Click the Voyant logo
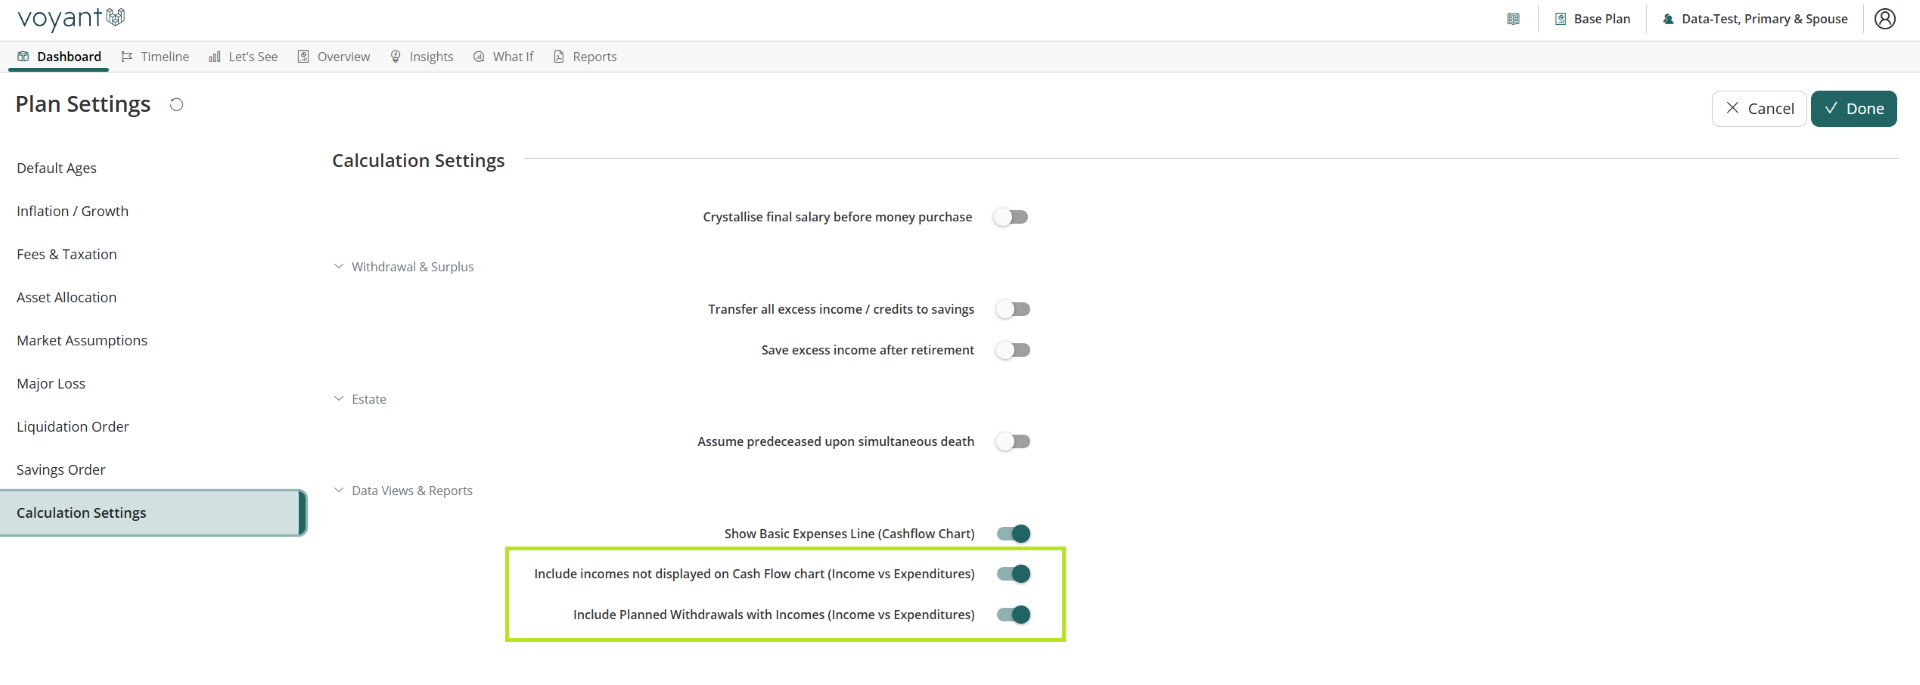The width and height of the screenshot is (1920, 685). tap(71, 18)
